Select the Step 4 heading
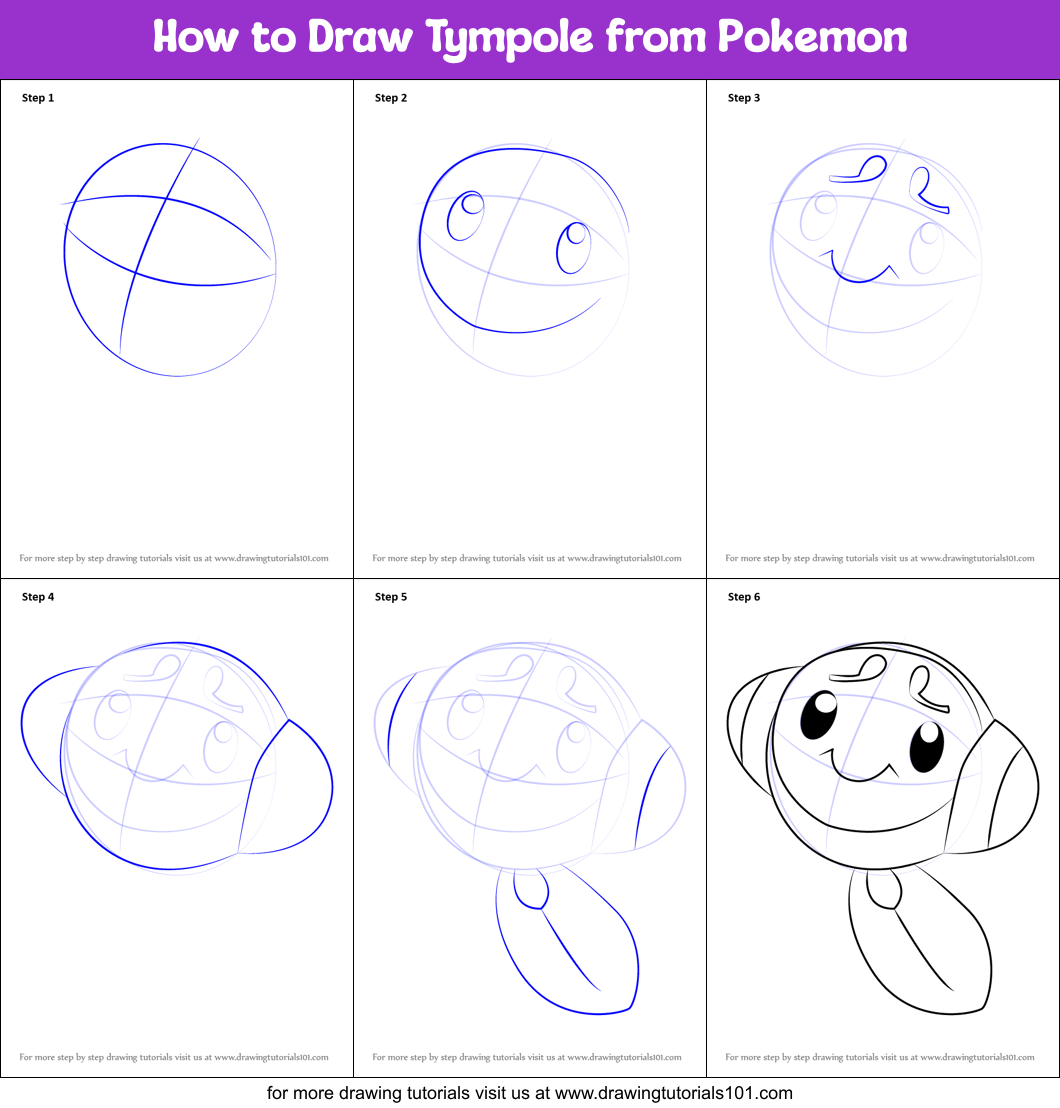This screenshot has width=1060, height=1108. (38, 597)
